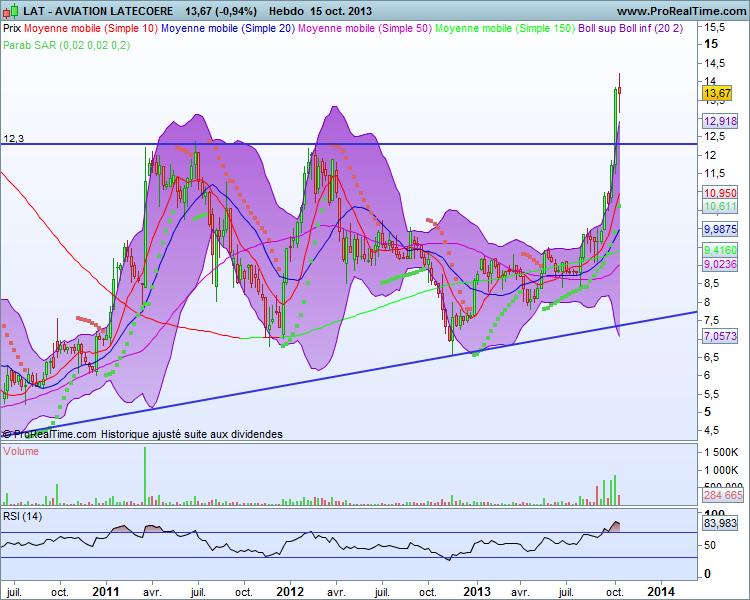Image resolution: width=750 pixels, height=600 pixels.
Task: Click the '15' price axis label
Action: tap(711, 44)
